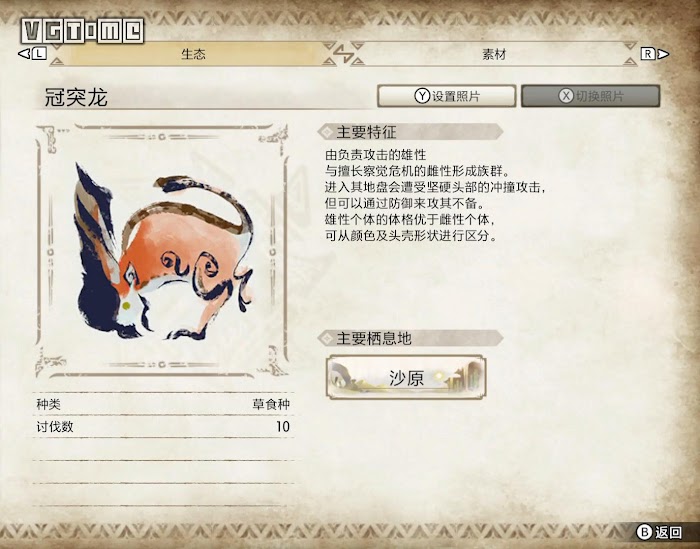Click the left arrow beside L
This screenshot has height=549, width=700.
coord(24,54)
